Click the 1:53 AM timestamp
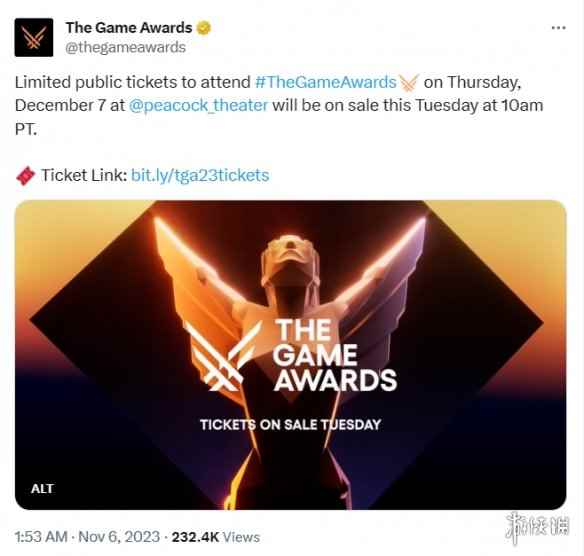This screenshot has height=556, width=584. coord(41,537)
